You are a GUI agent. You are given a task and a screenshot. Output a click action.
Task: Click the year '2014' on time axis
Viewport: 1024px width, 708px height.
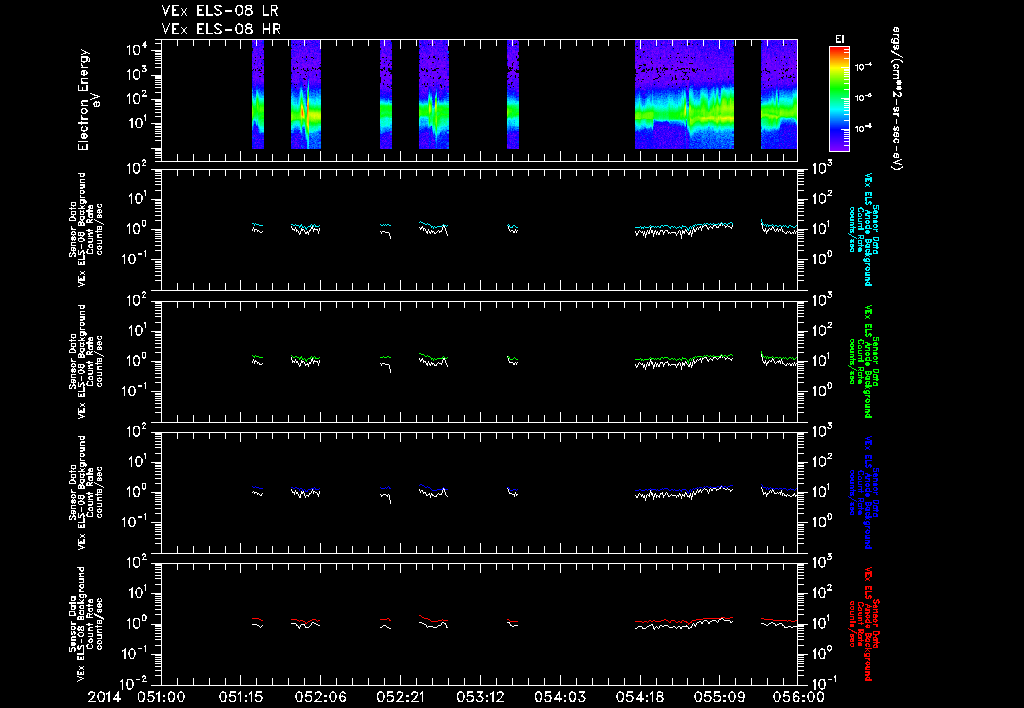[104, 698]
